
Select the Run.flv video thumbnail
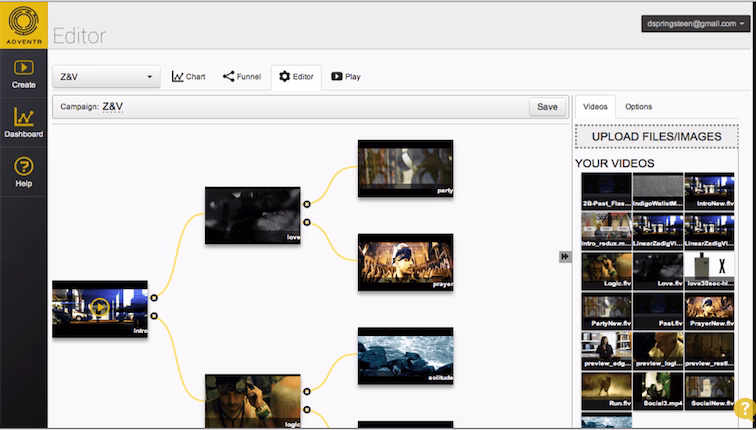tap(607, 390)
